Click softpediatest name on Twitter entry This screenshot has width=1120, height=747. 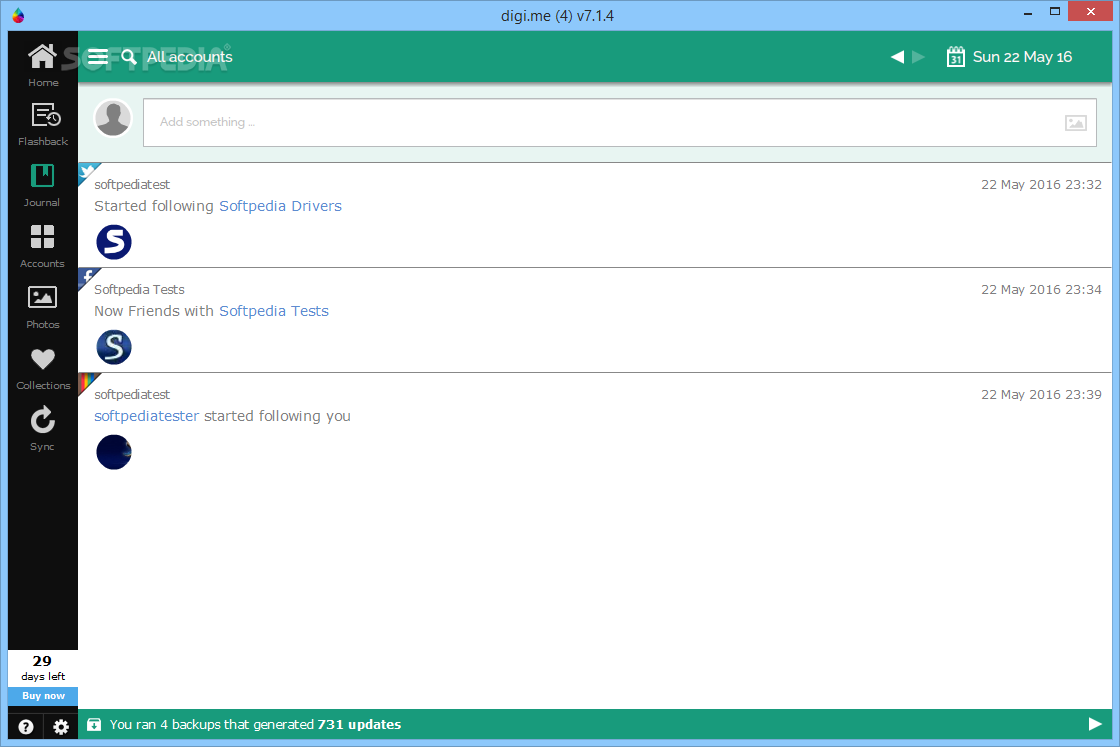[132, 184]
